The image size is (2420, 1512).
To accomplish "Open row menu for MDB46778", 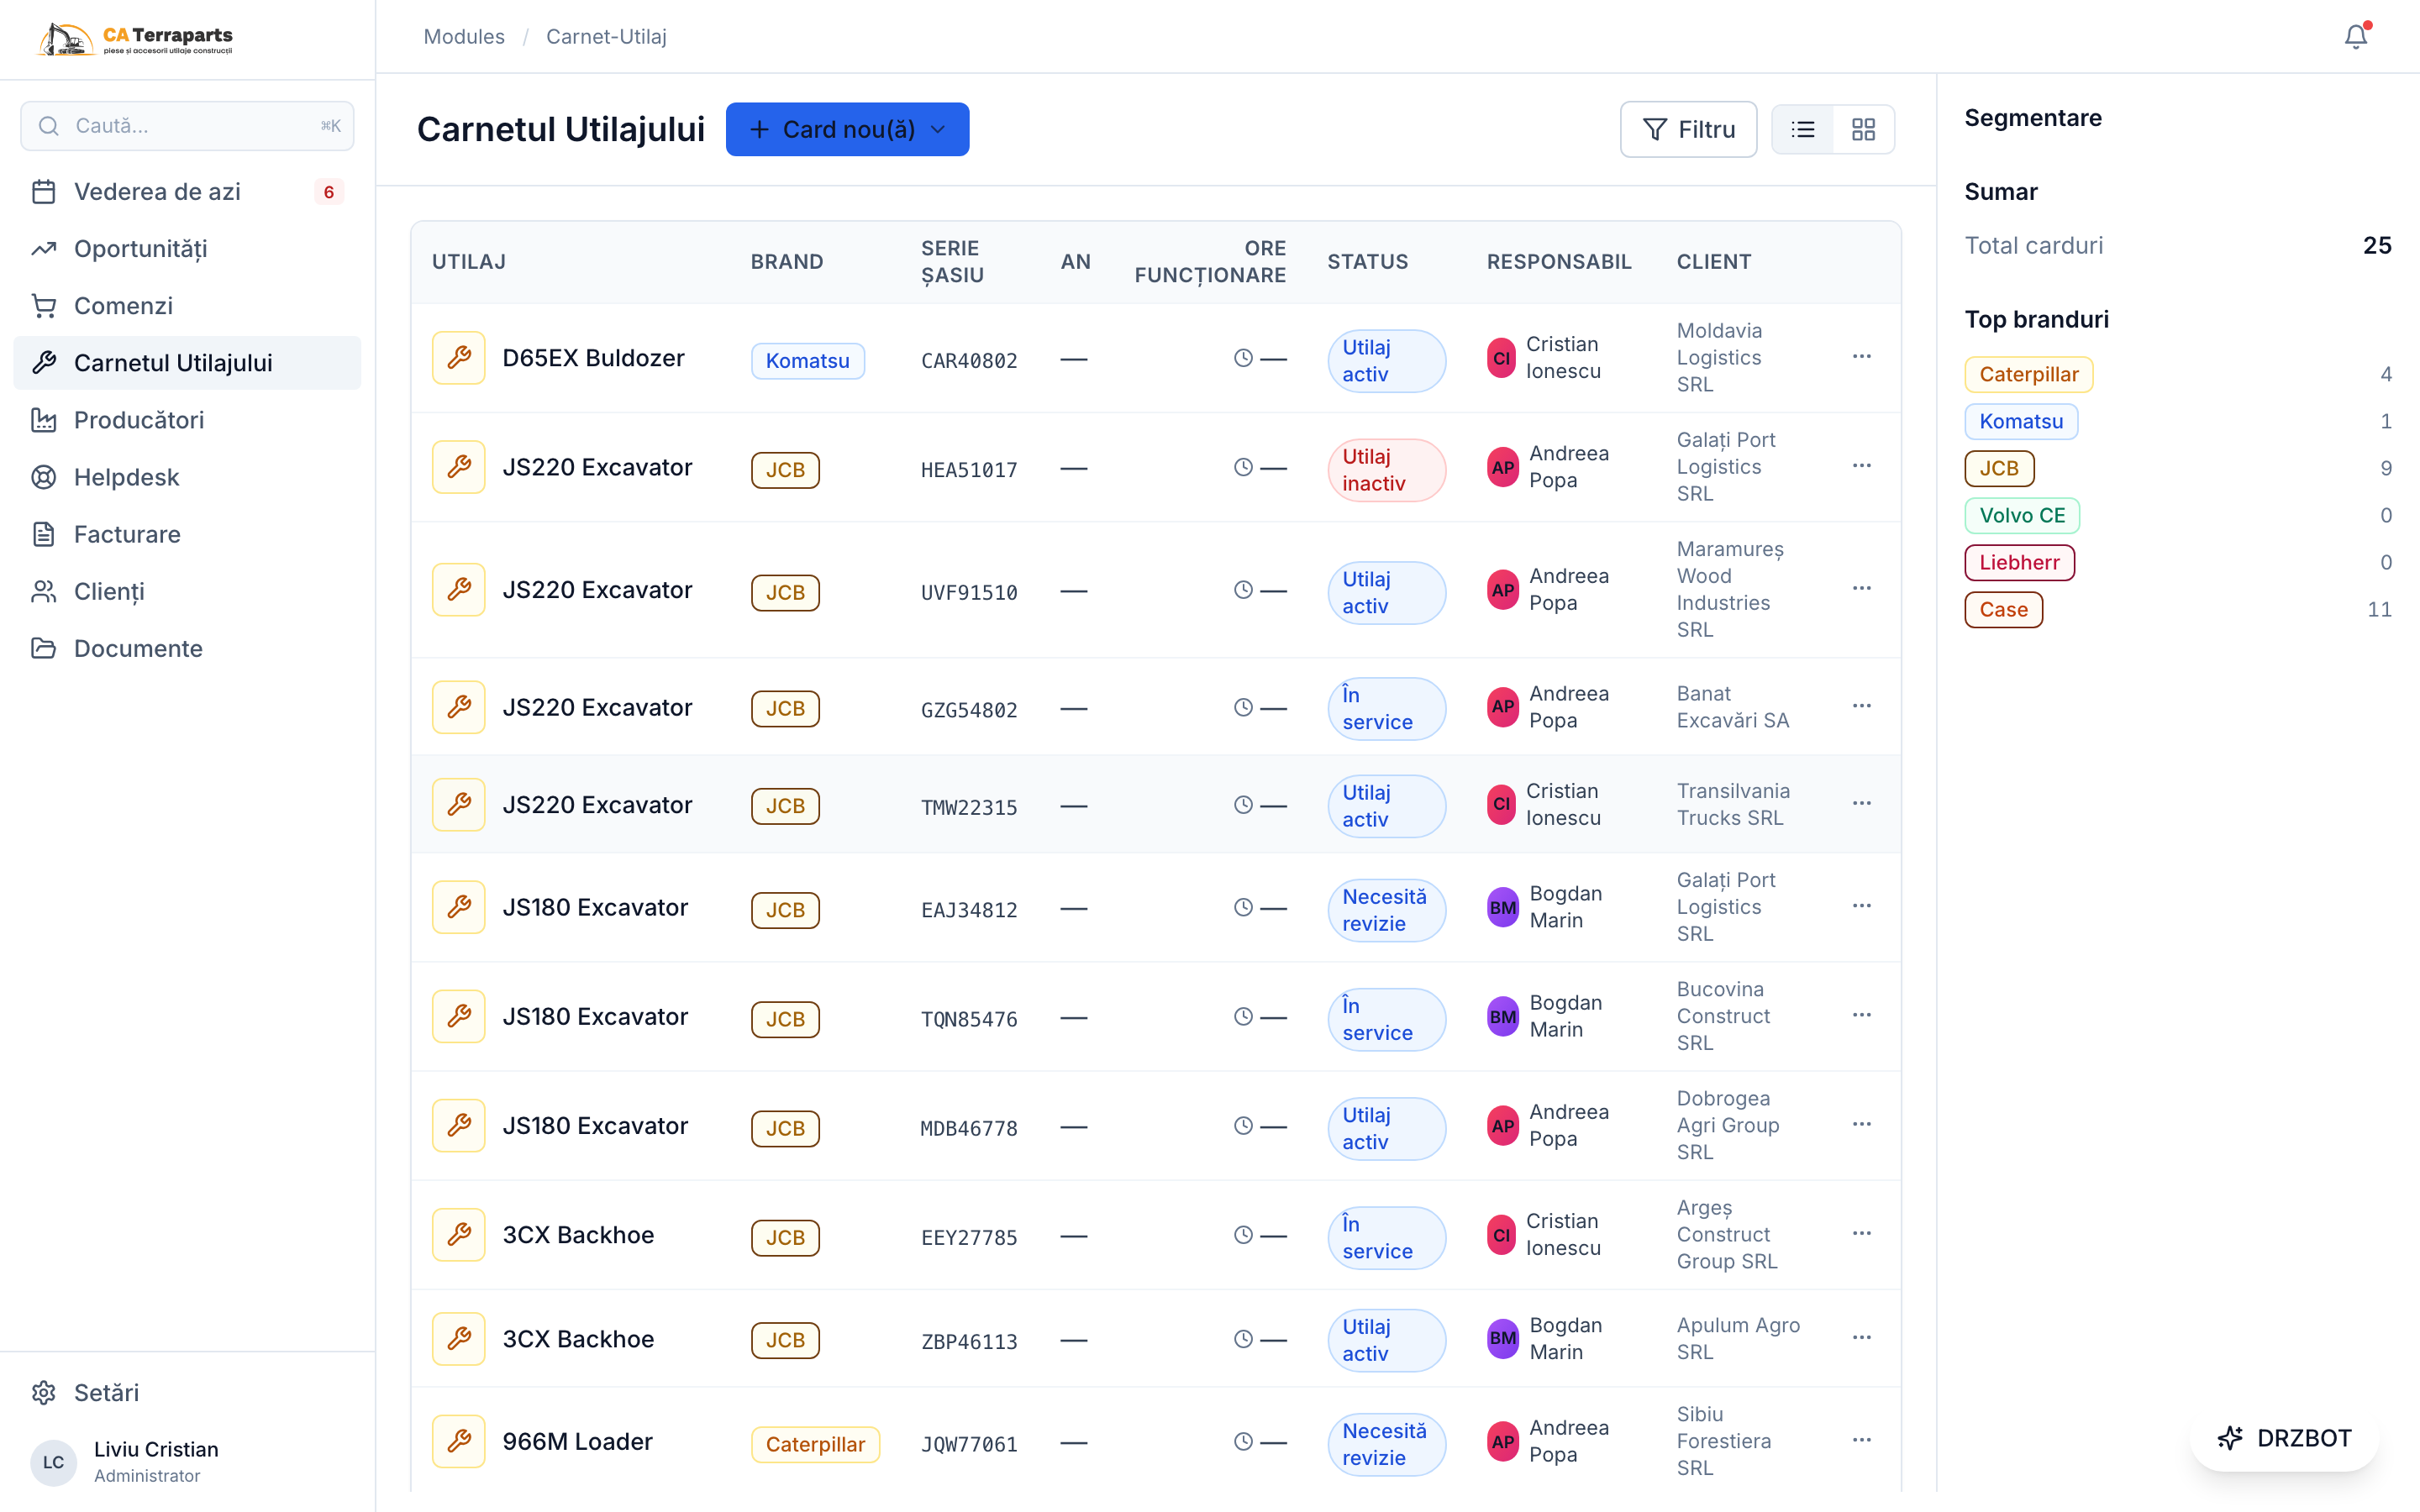I will click(x=1861, y=1125).
